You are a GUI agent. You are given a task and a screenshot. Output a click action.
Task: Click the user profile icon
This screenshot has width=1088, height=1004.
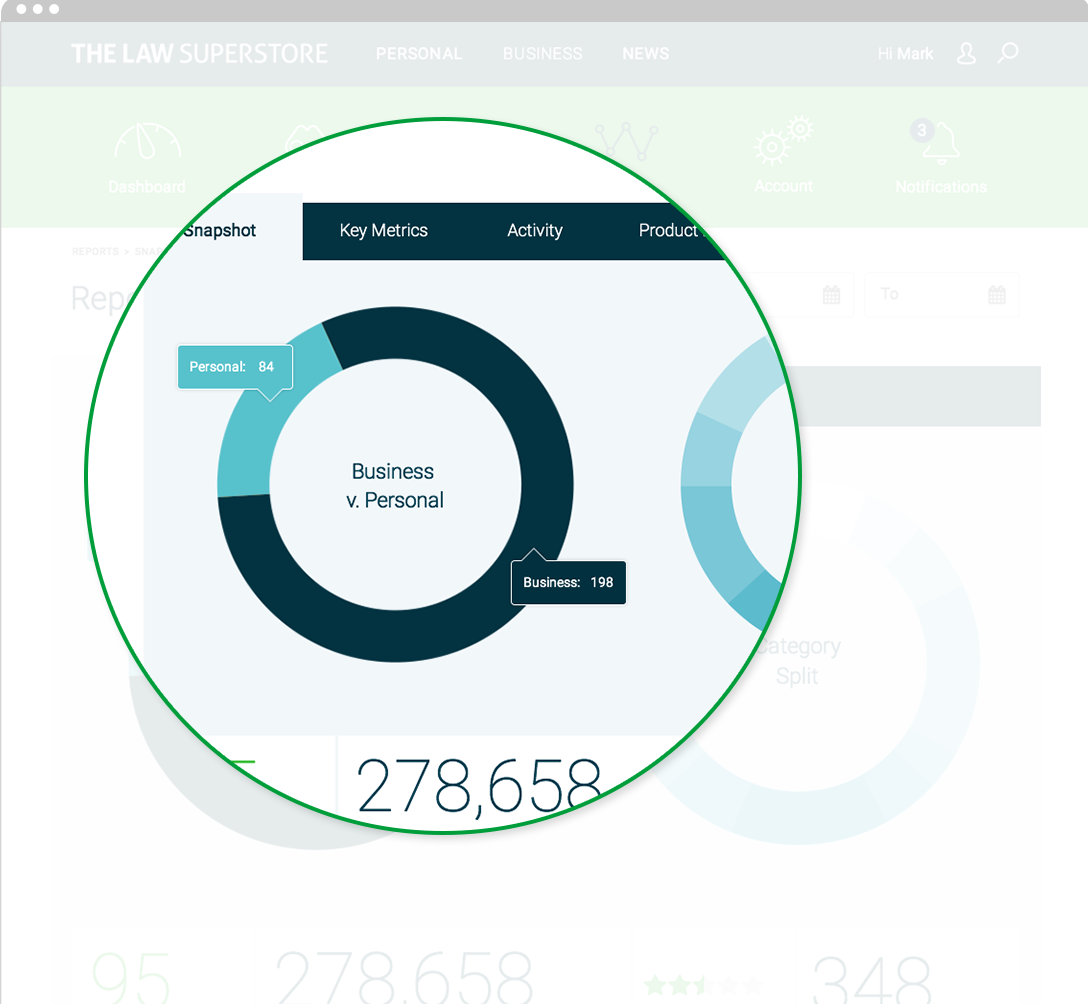pos(966,54)
